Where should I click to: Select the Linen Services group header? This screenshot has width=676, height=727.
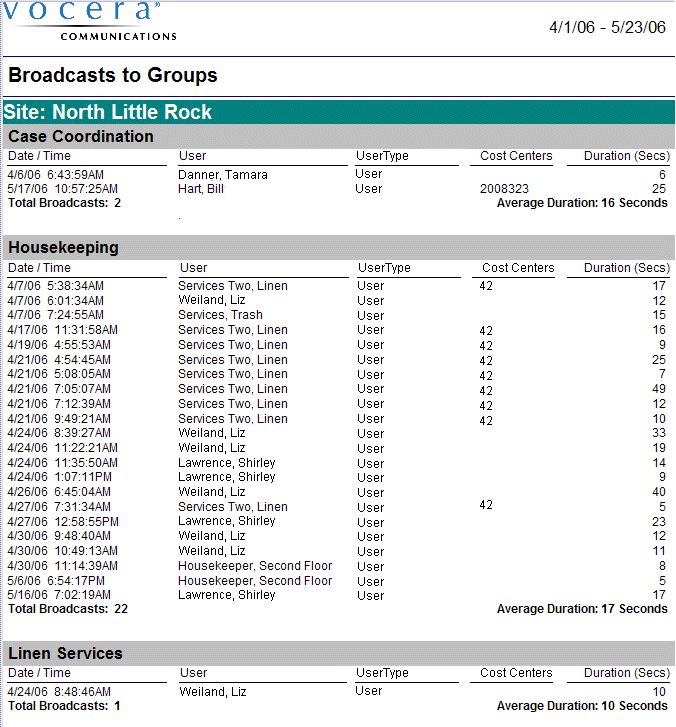pyautogui.click(x=65, y=653)
